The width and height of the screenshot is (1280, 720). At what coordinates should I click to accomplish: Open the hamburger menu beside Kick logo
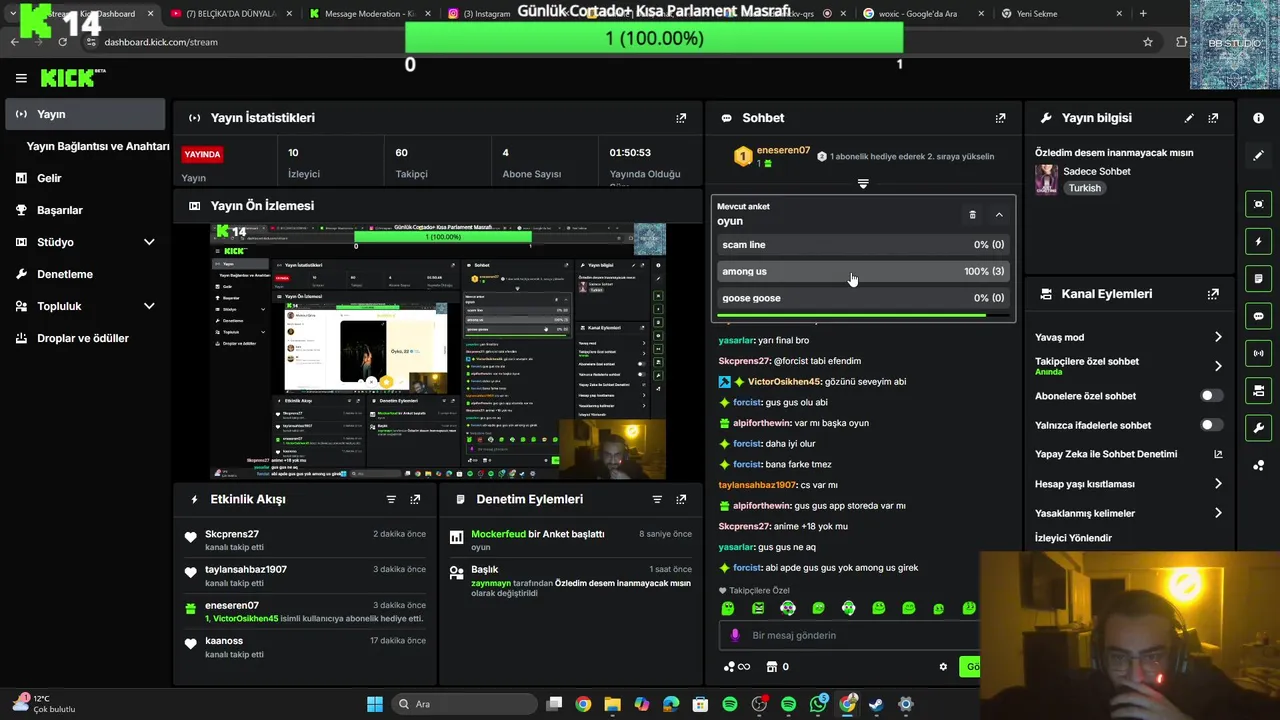click(x=21, y=78)
